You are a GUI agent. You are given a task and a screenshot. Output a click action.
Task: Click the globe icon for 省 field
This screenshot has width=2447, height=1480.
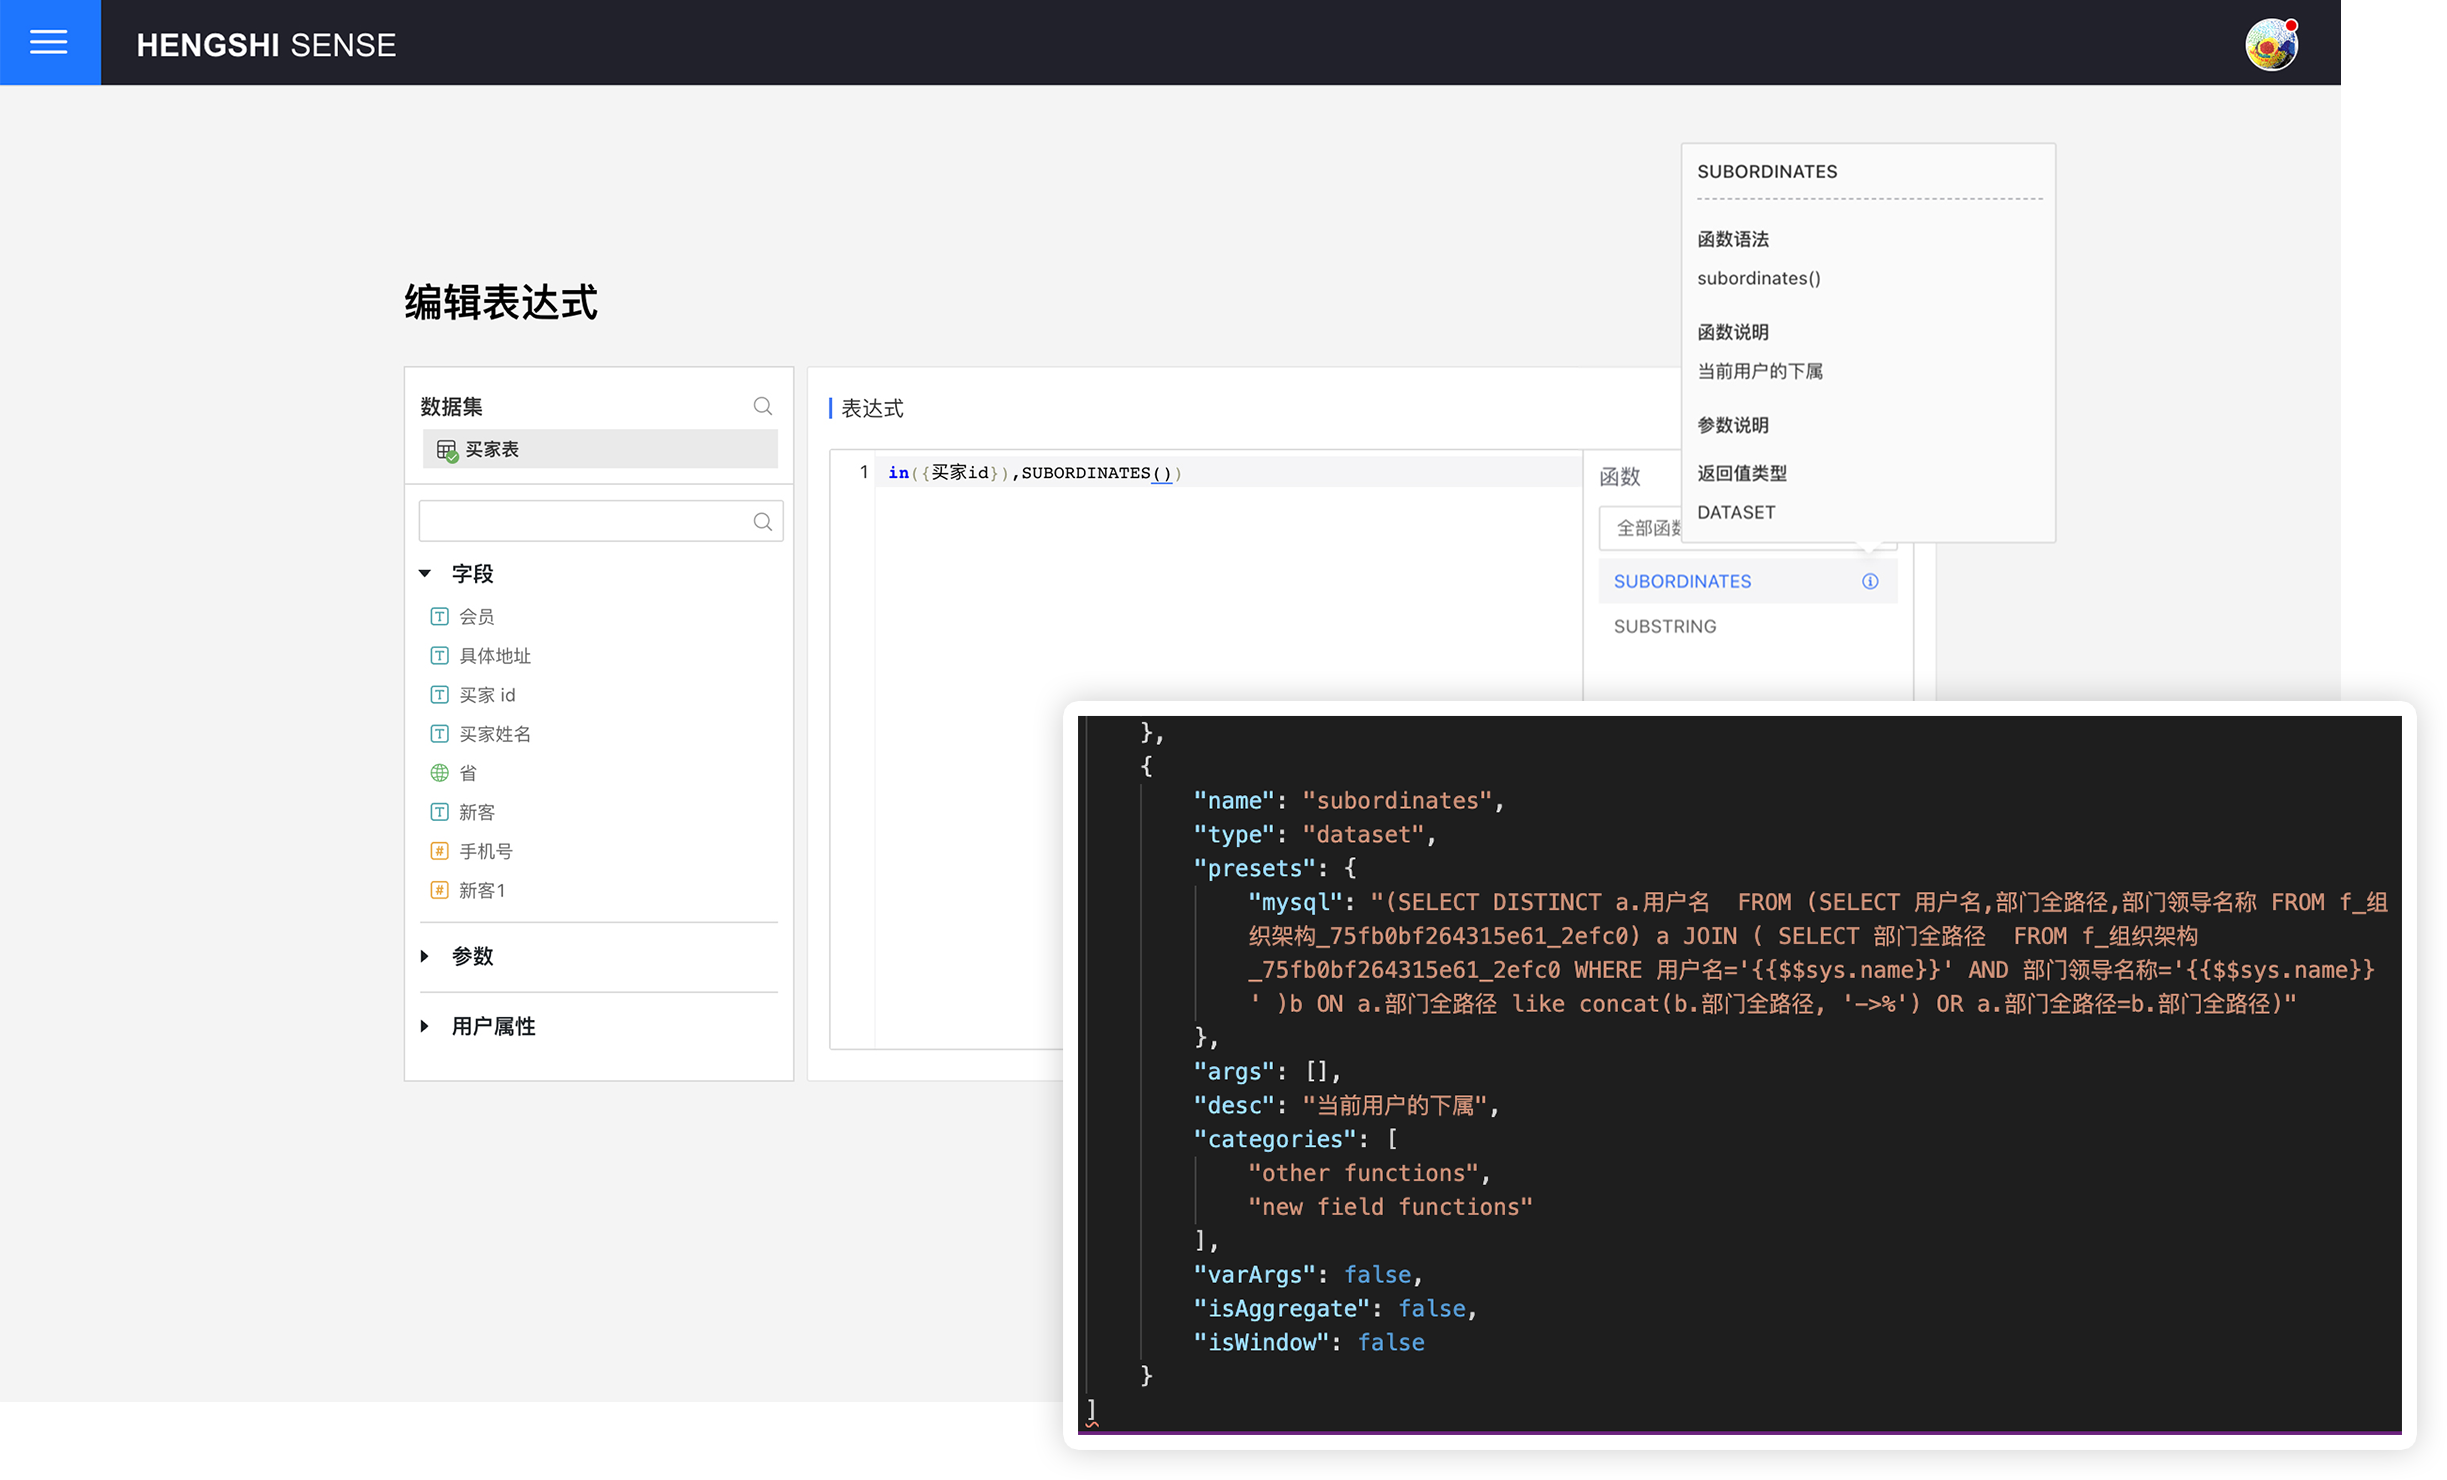(x=439, y=773)
